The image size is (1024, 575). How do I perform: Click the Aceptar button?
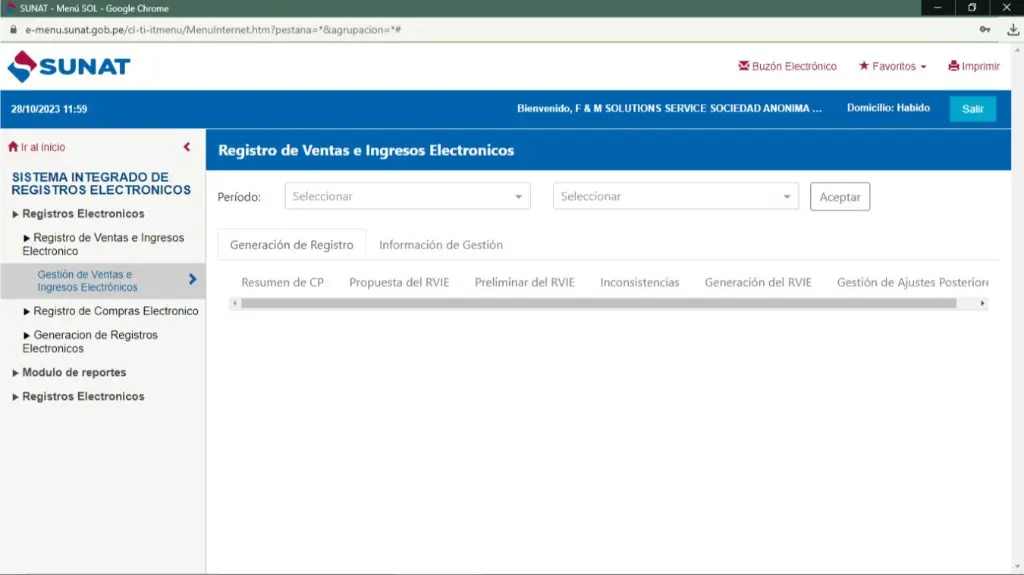[839, 197]
